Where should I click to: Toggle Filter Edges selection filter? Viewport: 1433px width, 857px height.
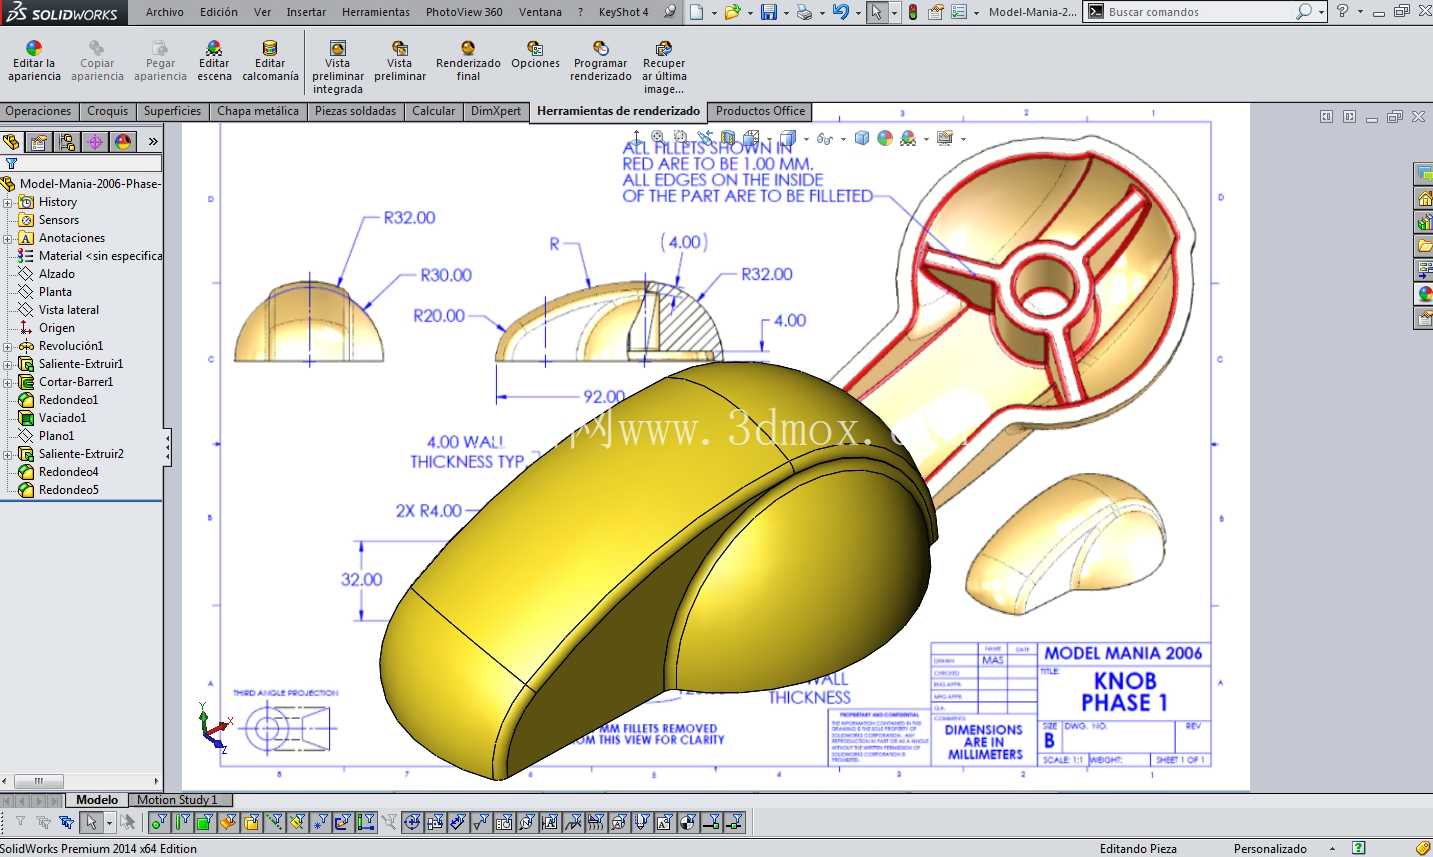(x=182, y=822)
